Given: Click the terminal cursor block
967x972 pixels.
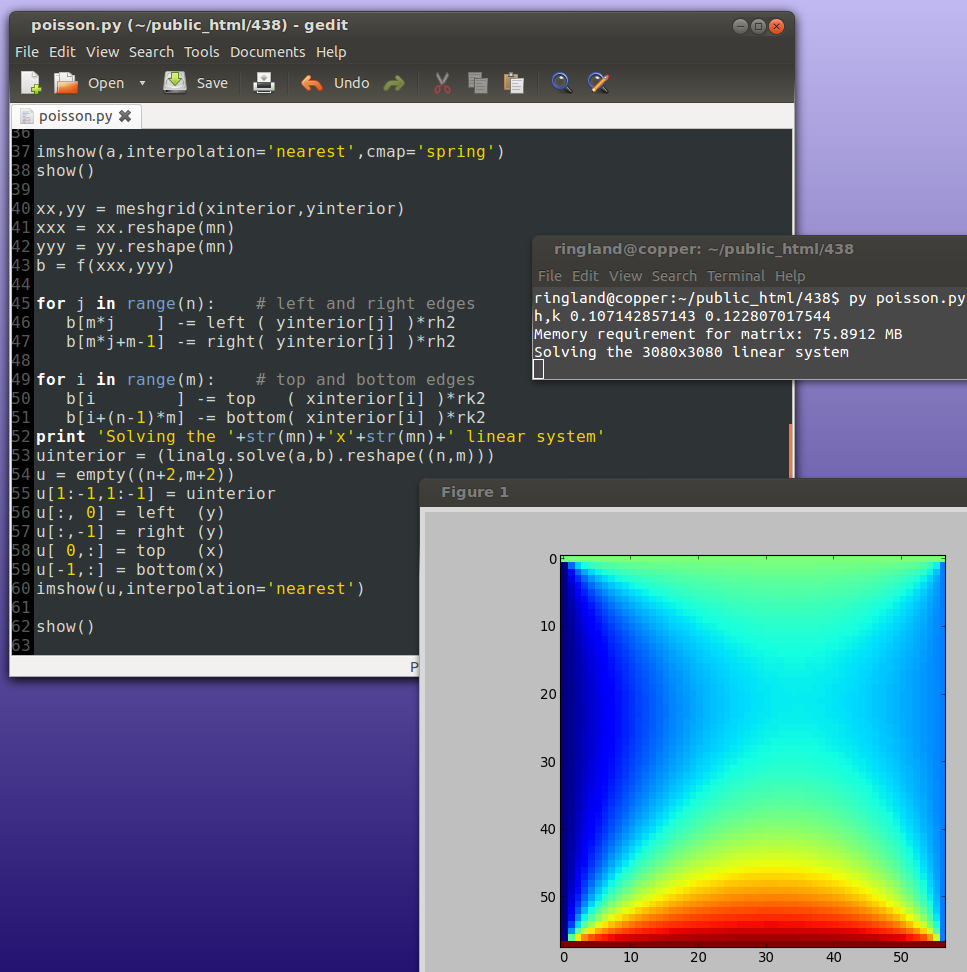Looking at the screenshot, I should (538, 369).
